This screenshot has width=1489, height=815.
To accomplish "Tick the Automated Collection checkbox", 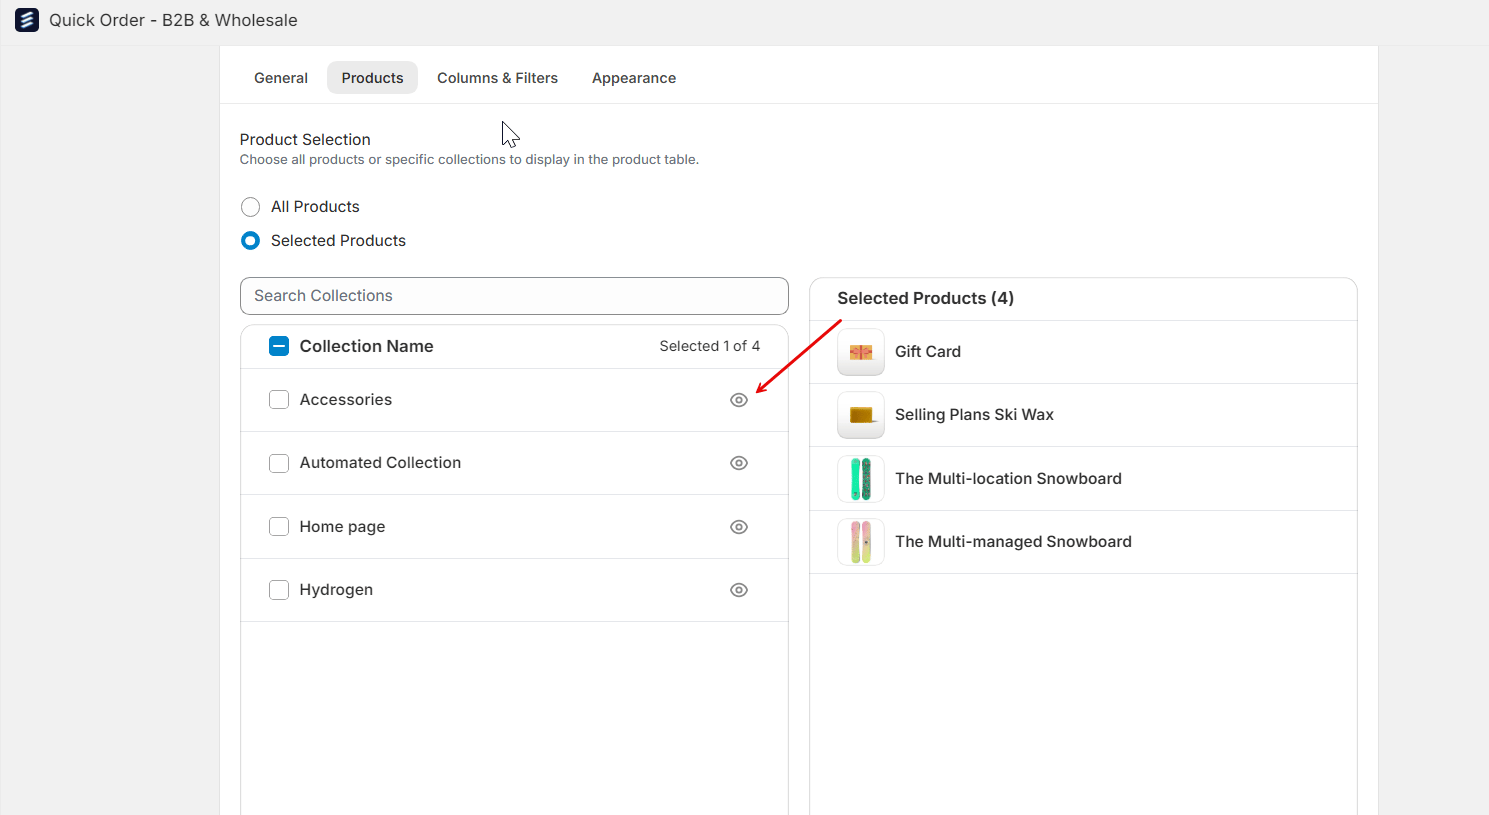I will 279,463.
